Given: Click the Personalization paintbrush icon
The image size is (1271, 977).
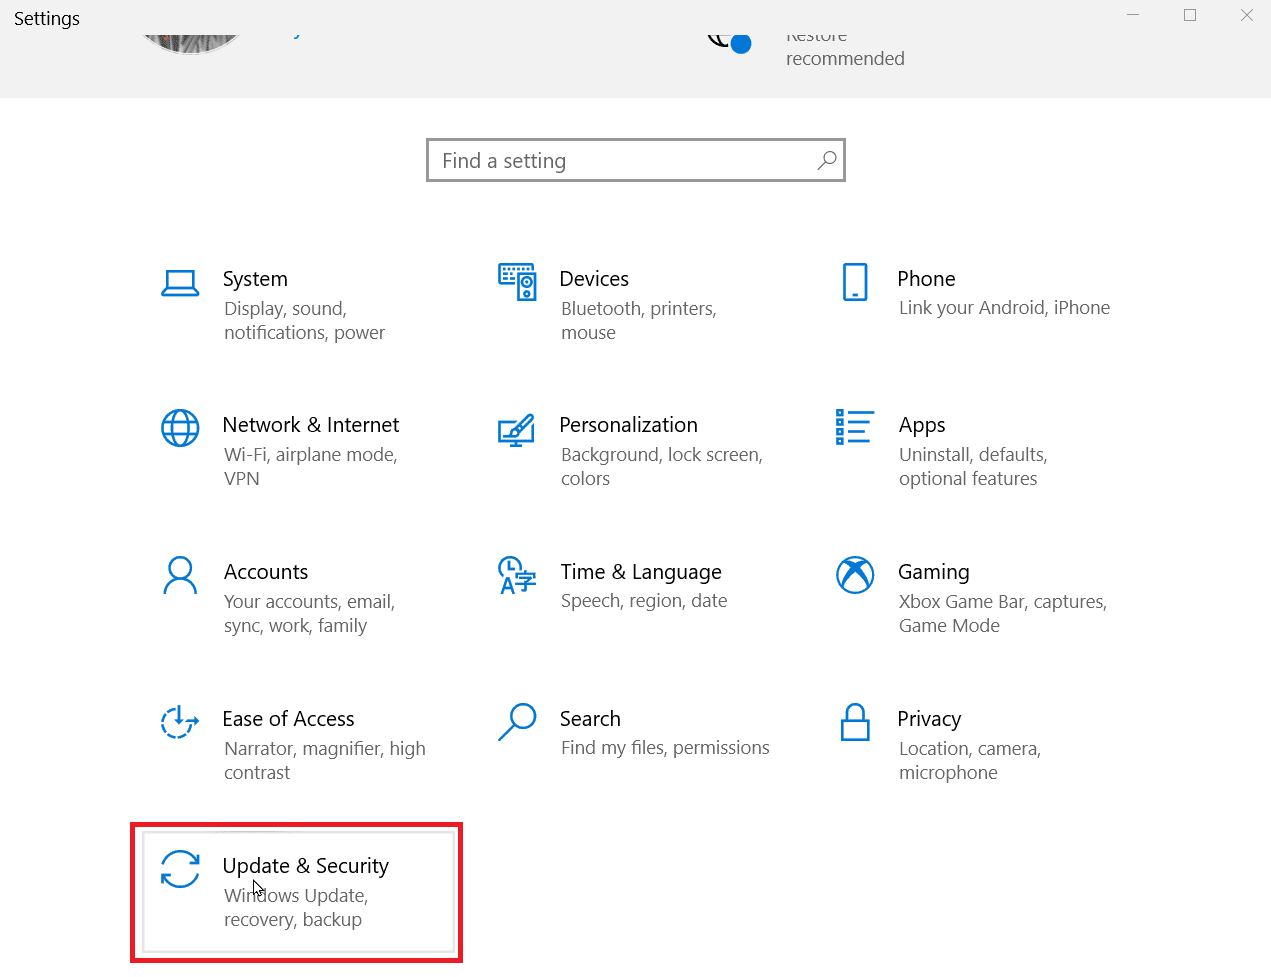Looking at the screenshot, I should coord(516,430).
